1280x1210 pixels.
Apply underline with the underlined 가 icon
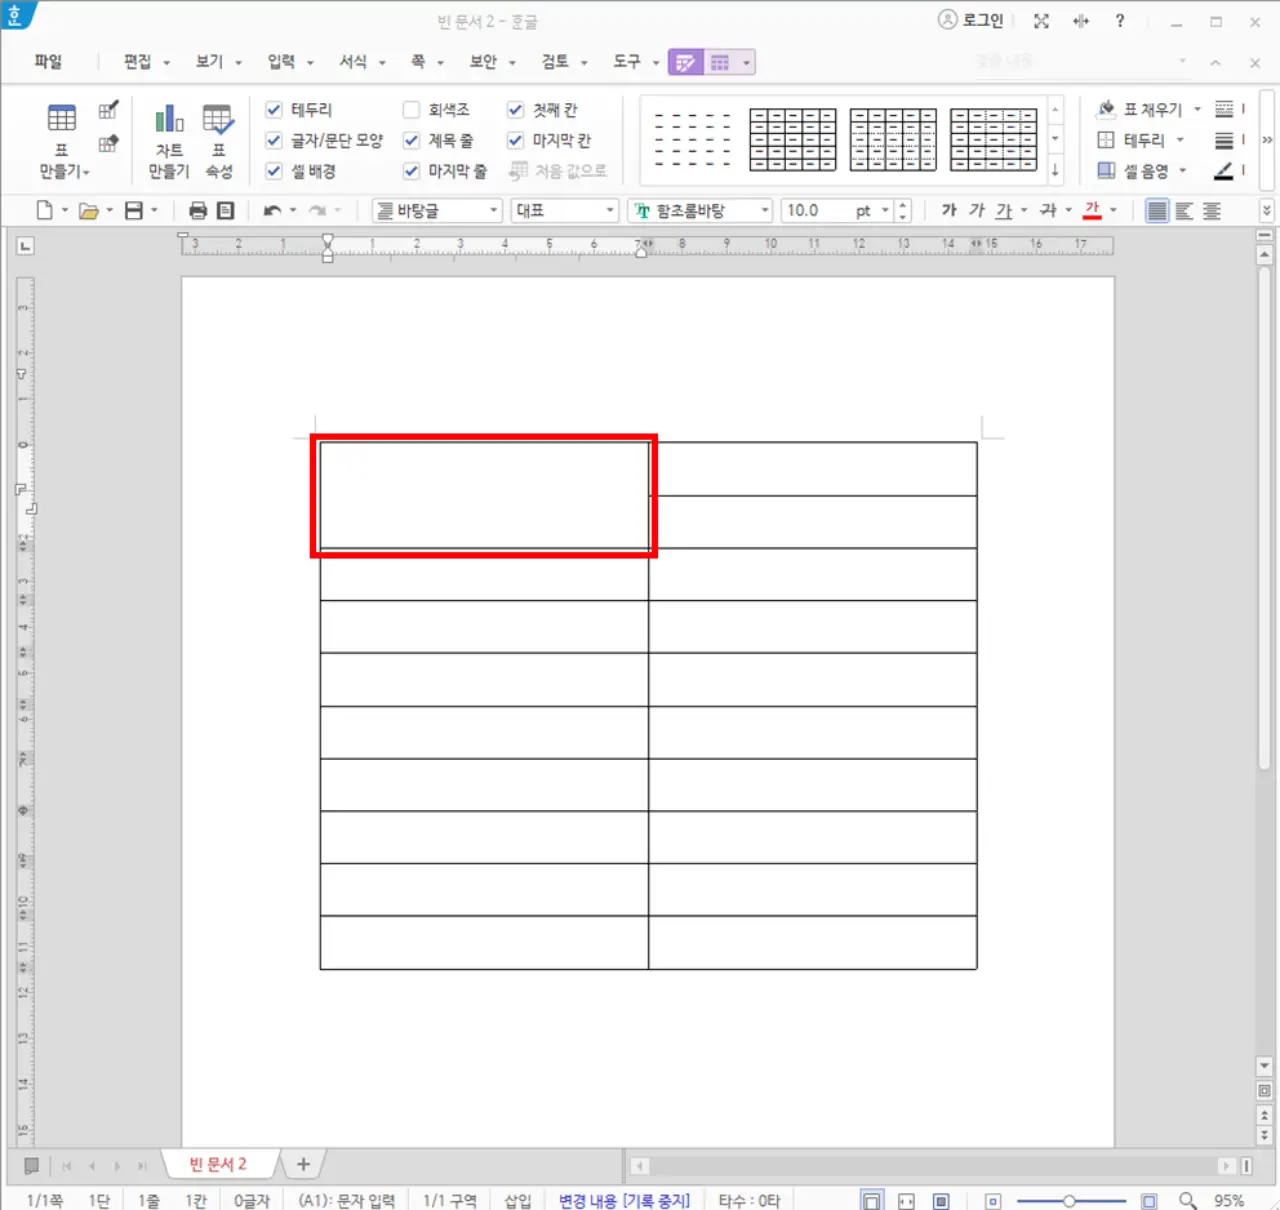coord(1004,210)
